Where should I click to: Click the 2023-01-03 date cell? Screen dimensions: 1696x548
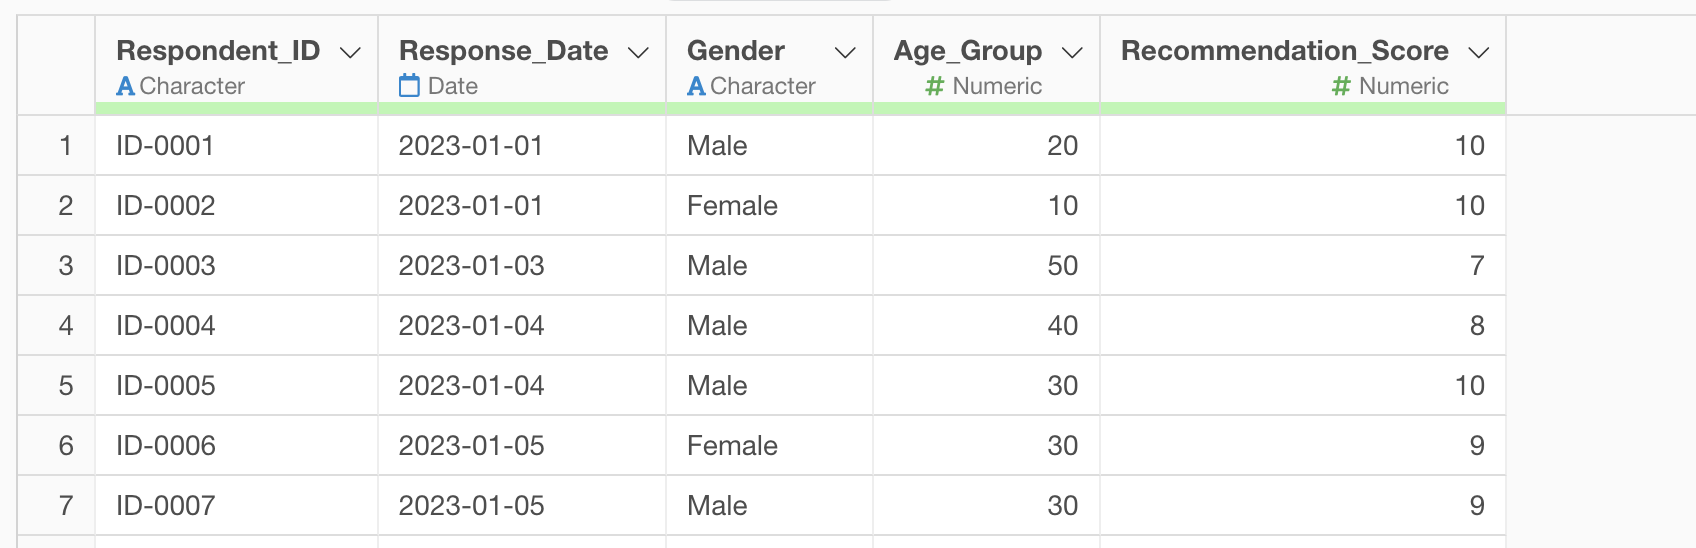pos(522,266)
